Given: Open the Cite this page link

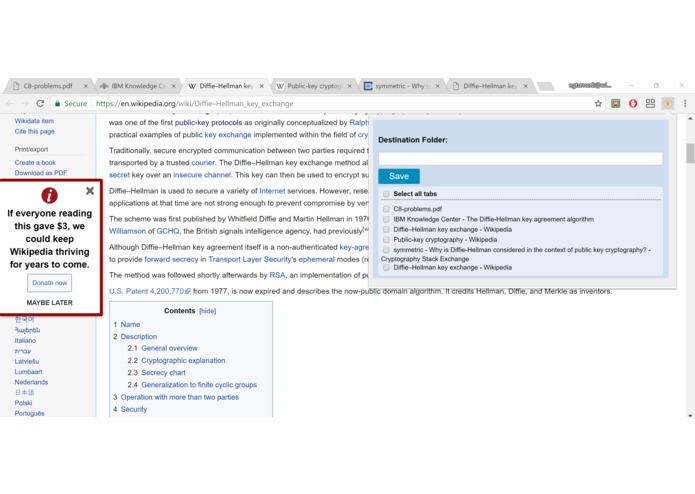Looking at the screenshot, I should (35, 131).
